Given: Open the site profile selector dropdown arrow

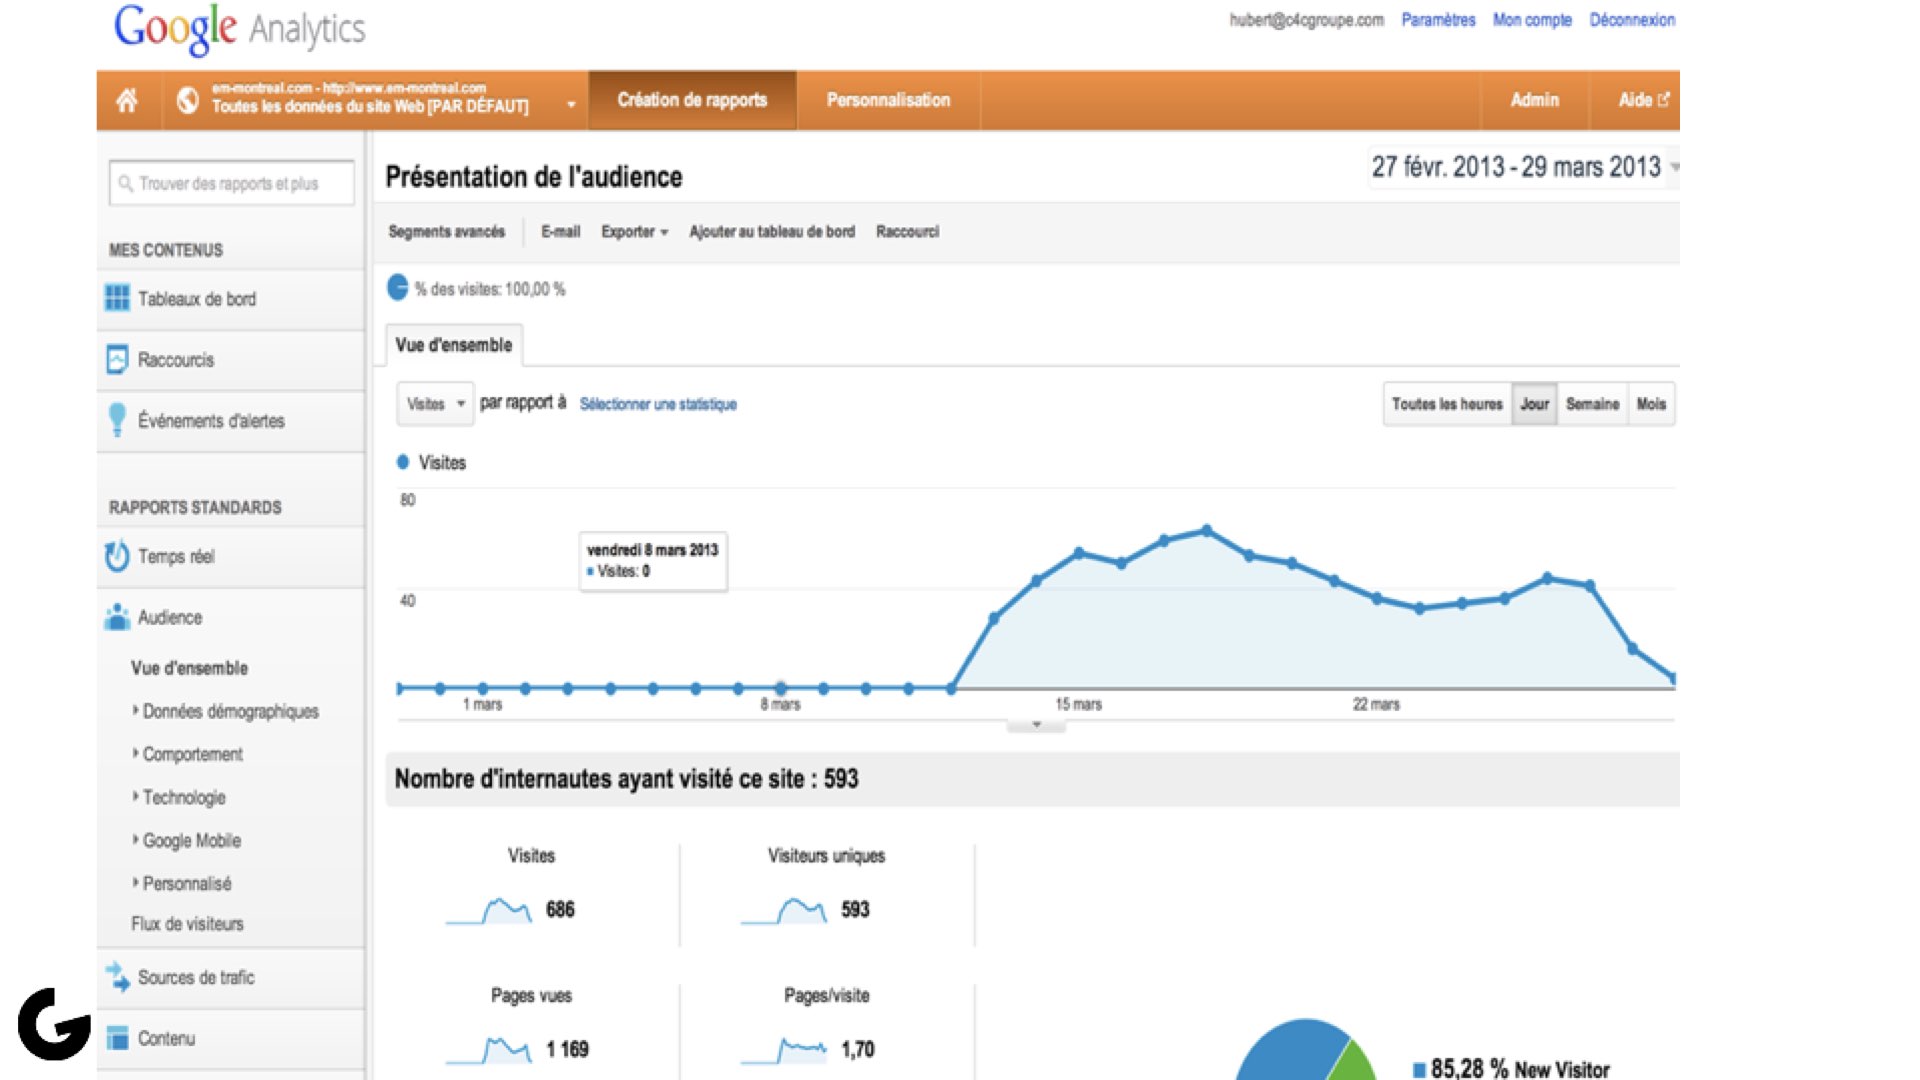Looking at the screenshot, I should coord(571,104).
